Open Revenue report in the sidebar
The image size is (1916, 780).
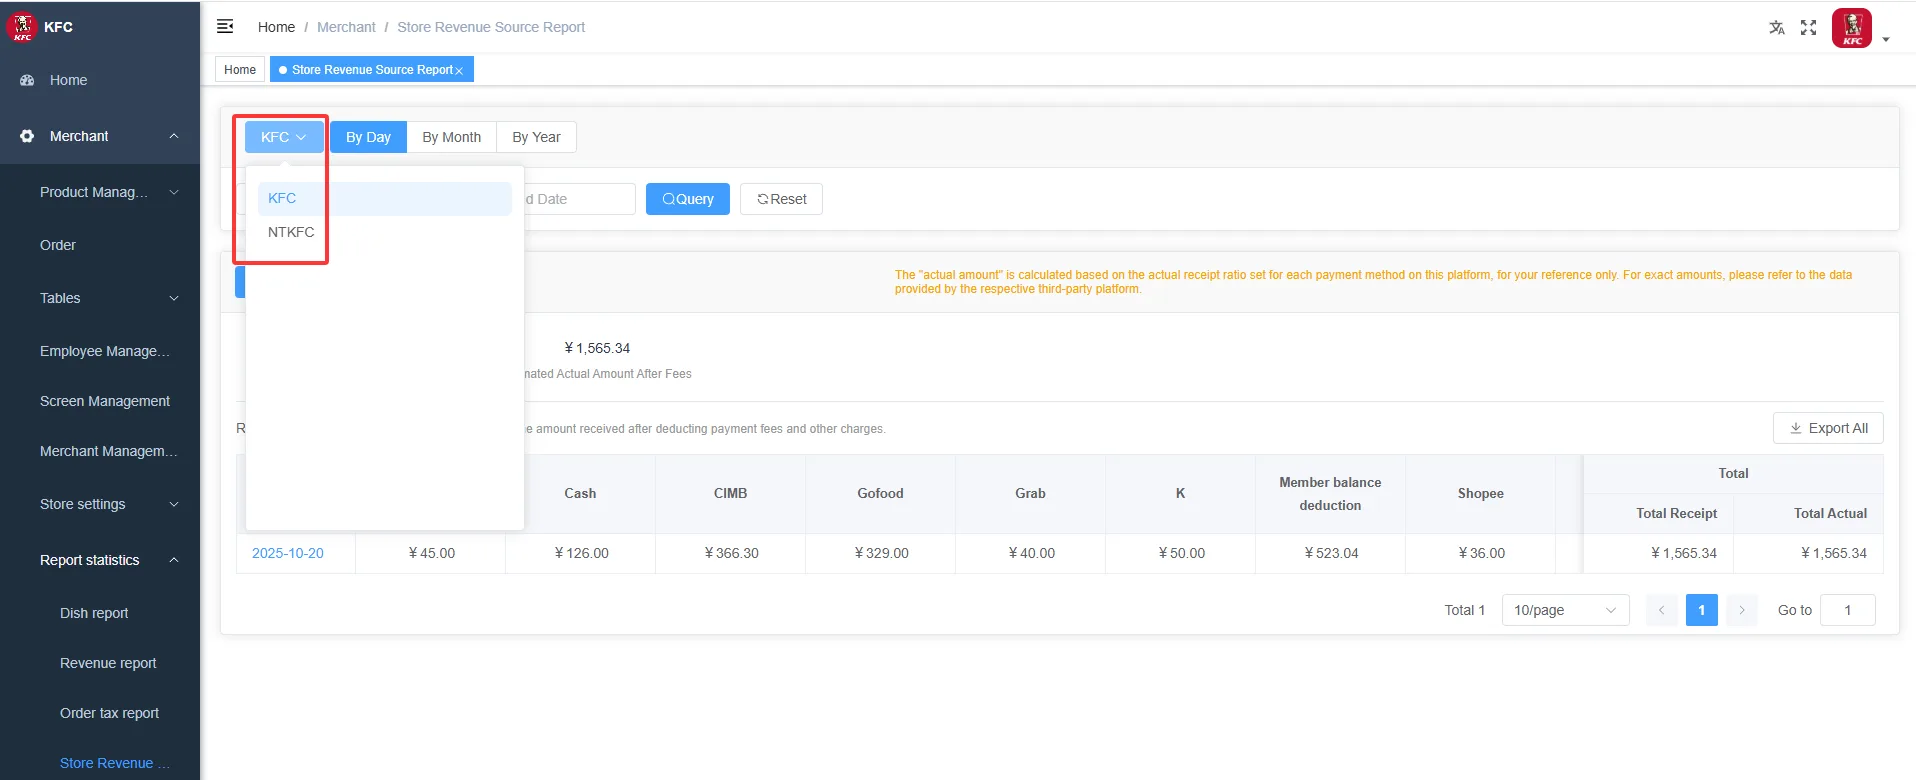(x=100, y=663)
